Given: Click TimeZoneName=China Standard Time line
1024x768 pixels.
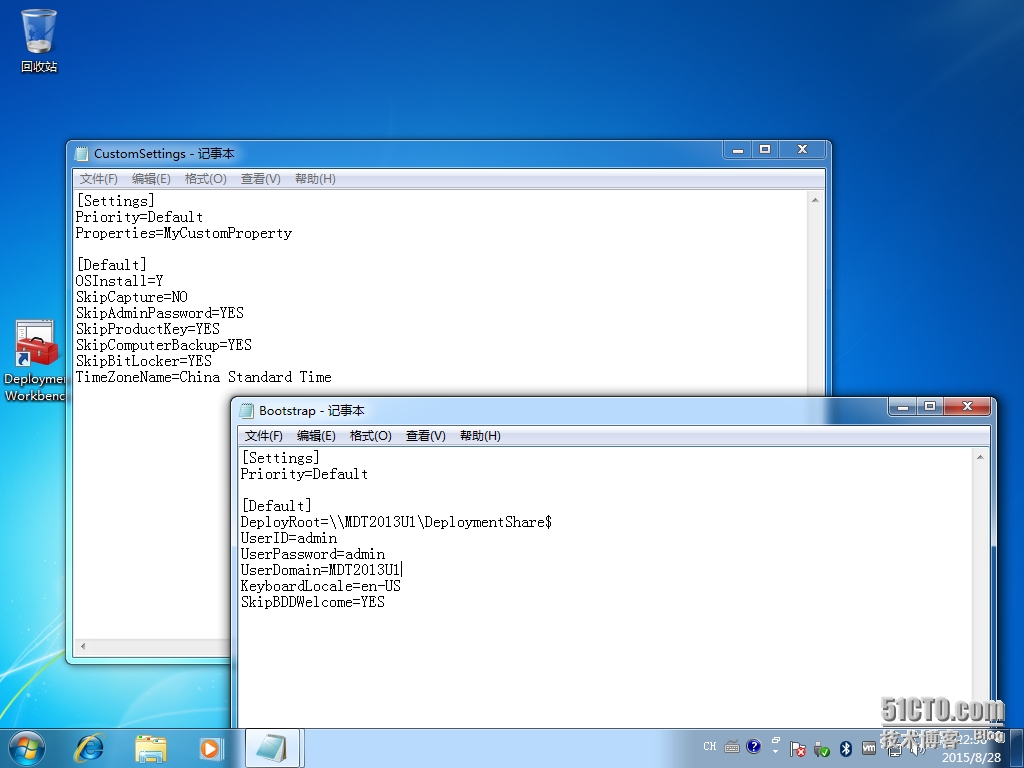Looking at the screenshot, I should pyautogui.click(x=203, y=377).
